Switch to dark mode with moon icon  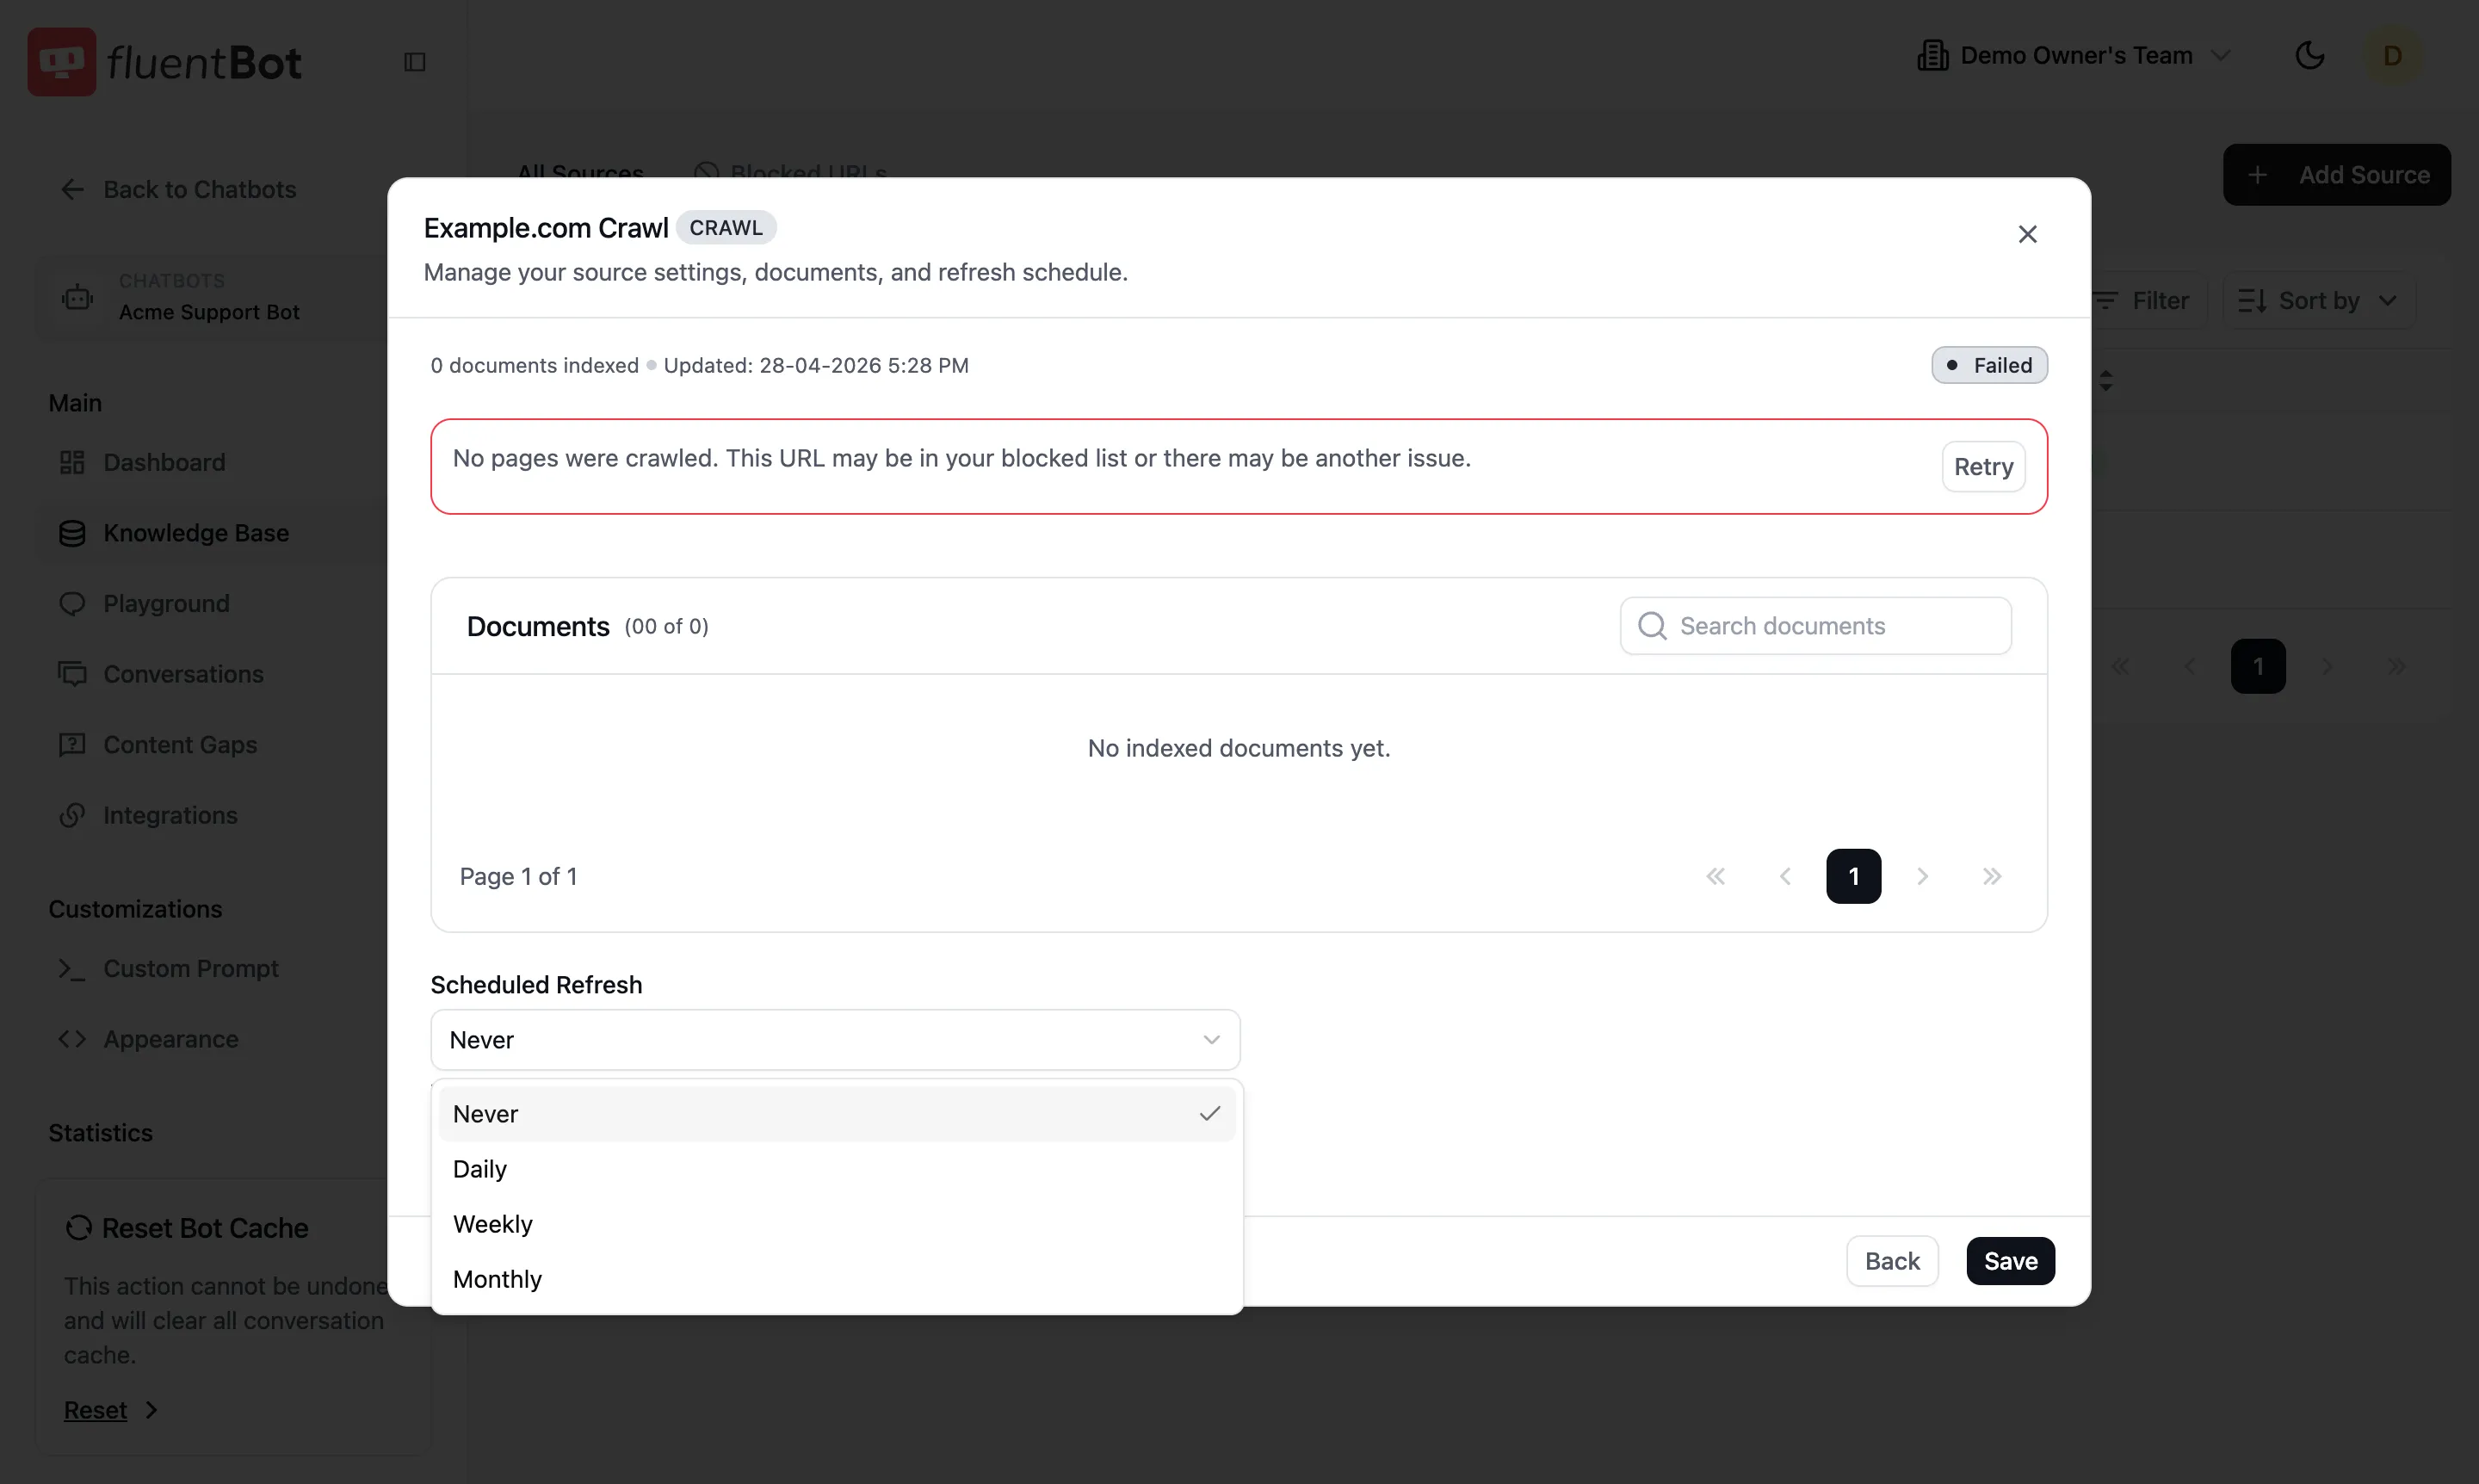2309,55
